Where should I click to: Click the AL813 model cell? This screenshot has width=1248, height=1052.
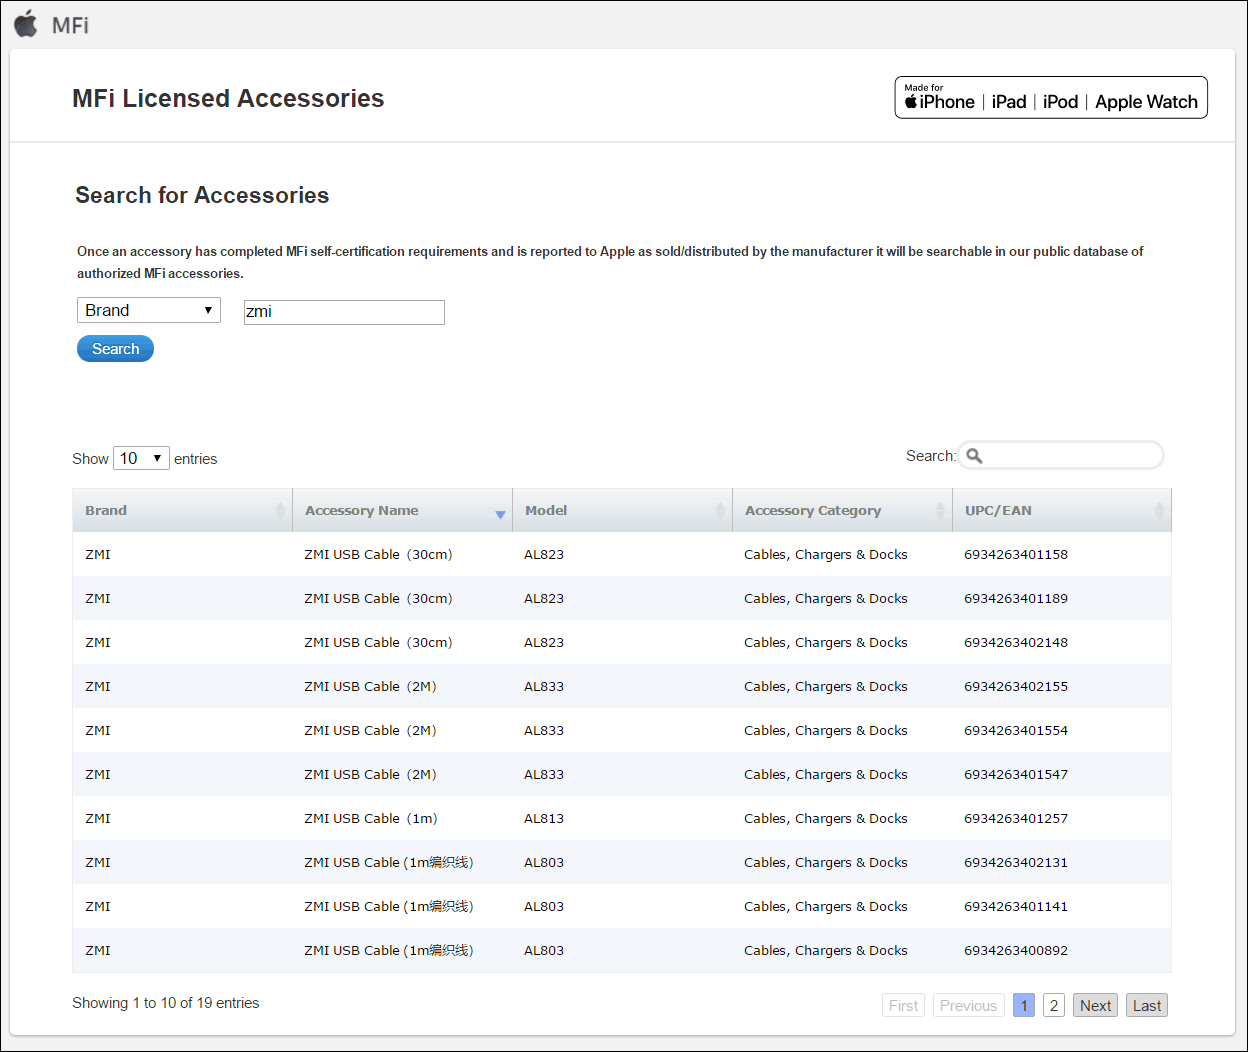click(544, 819)
